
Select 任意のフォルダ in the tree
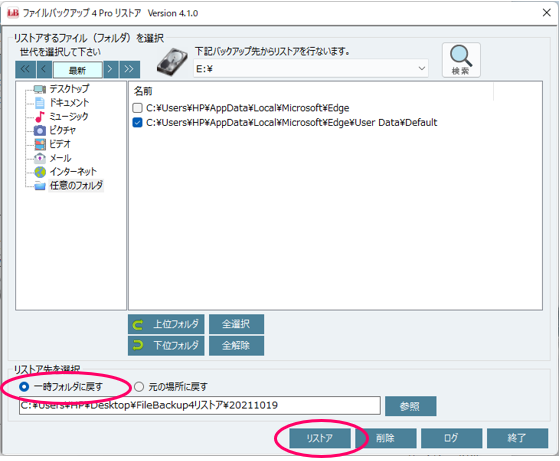click(76, 185)
